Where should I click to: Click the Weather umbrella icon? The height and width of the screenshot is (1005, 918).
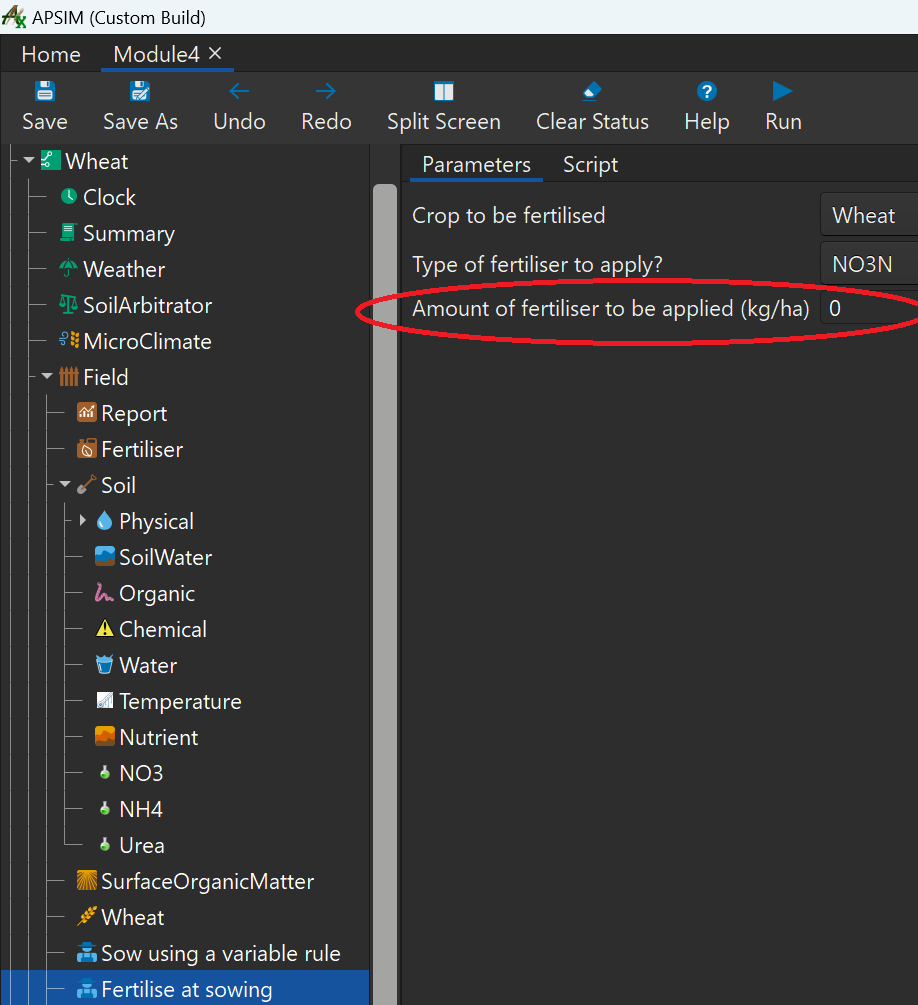[x=68, y=268]
